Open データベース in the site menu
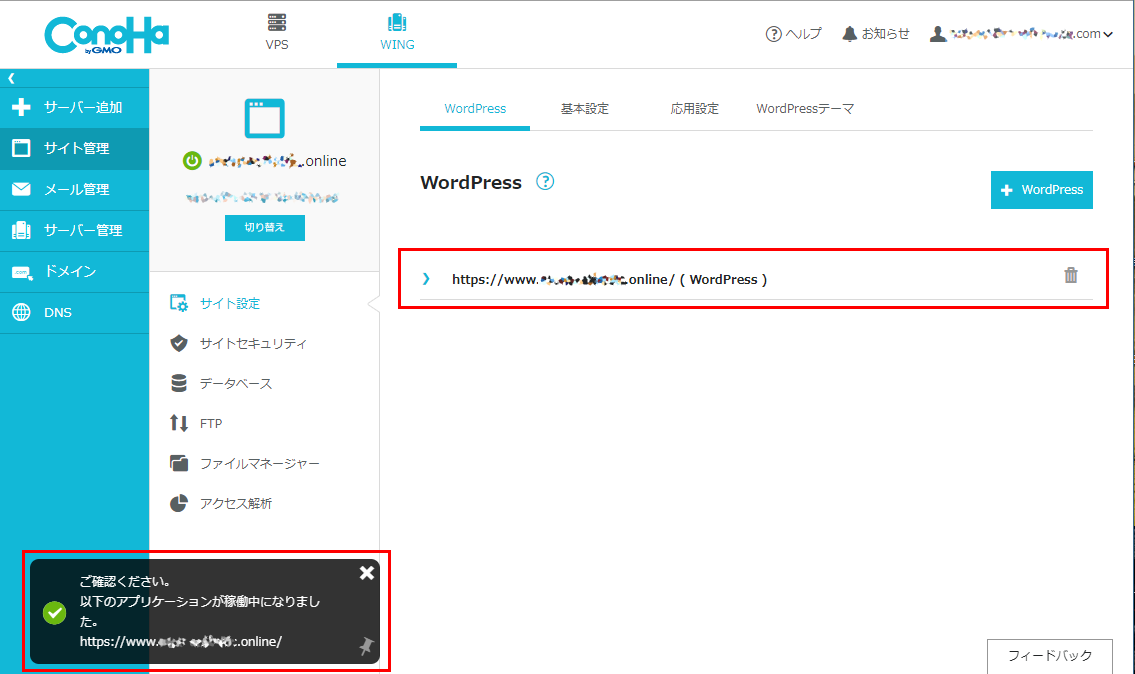Image resolution: width=1135 pixels, height=674 pixels. click(x=235, y=384)
